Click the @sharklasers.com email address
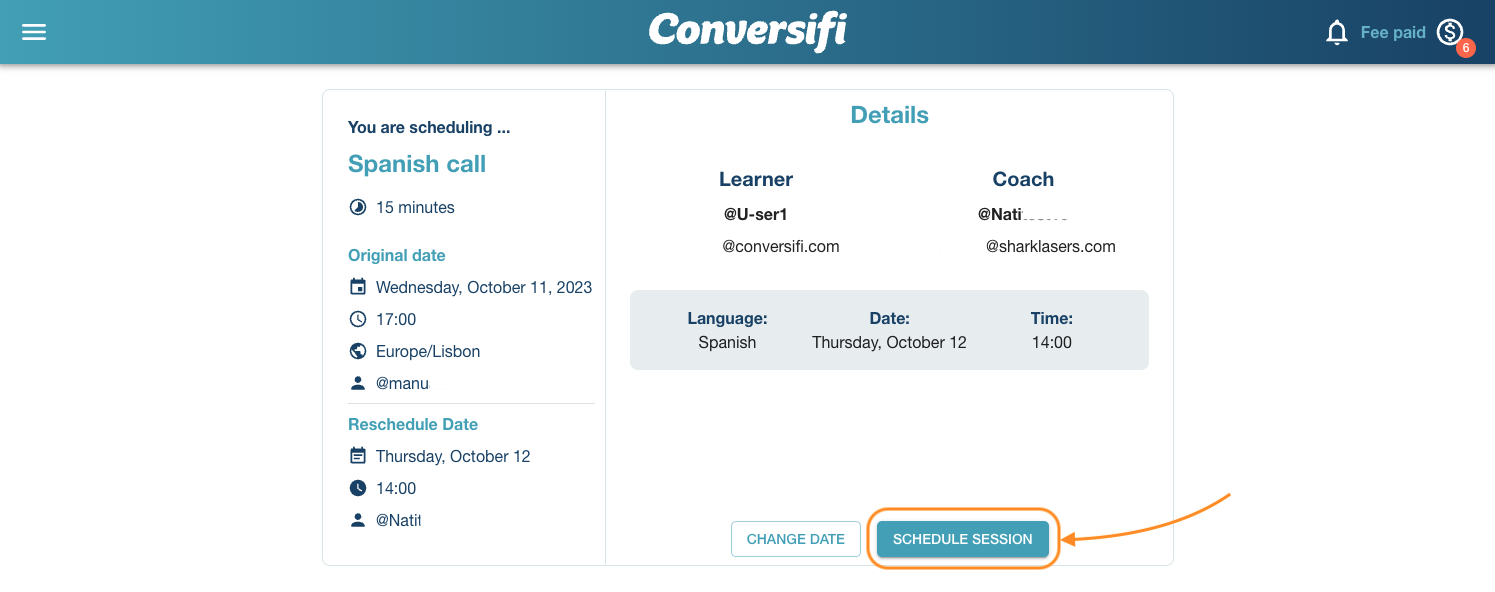The width and height of the screenshot is (1495, 592). [1052, 246]
